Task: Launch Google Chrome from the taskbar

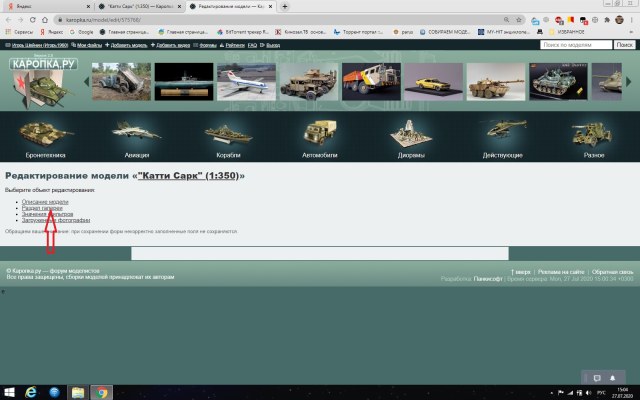Action: tap(101, 391)
